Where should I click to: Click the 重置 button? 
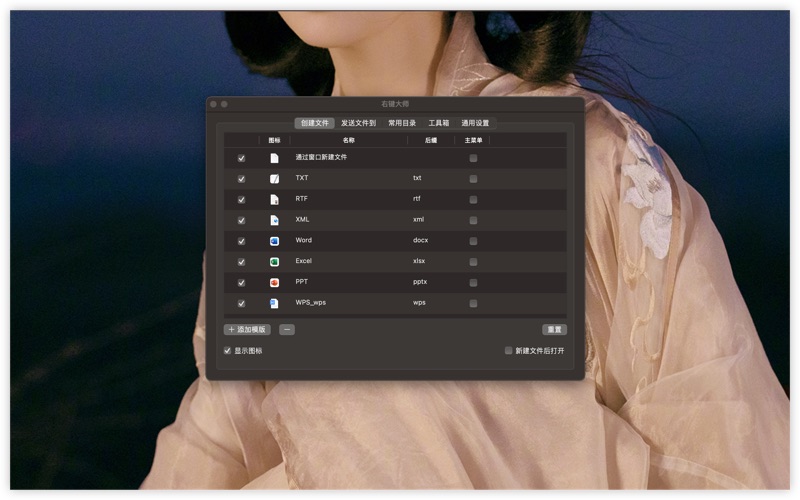(555, 330)
